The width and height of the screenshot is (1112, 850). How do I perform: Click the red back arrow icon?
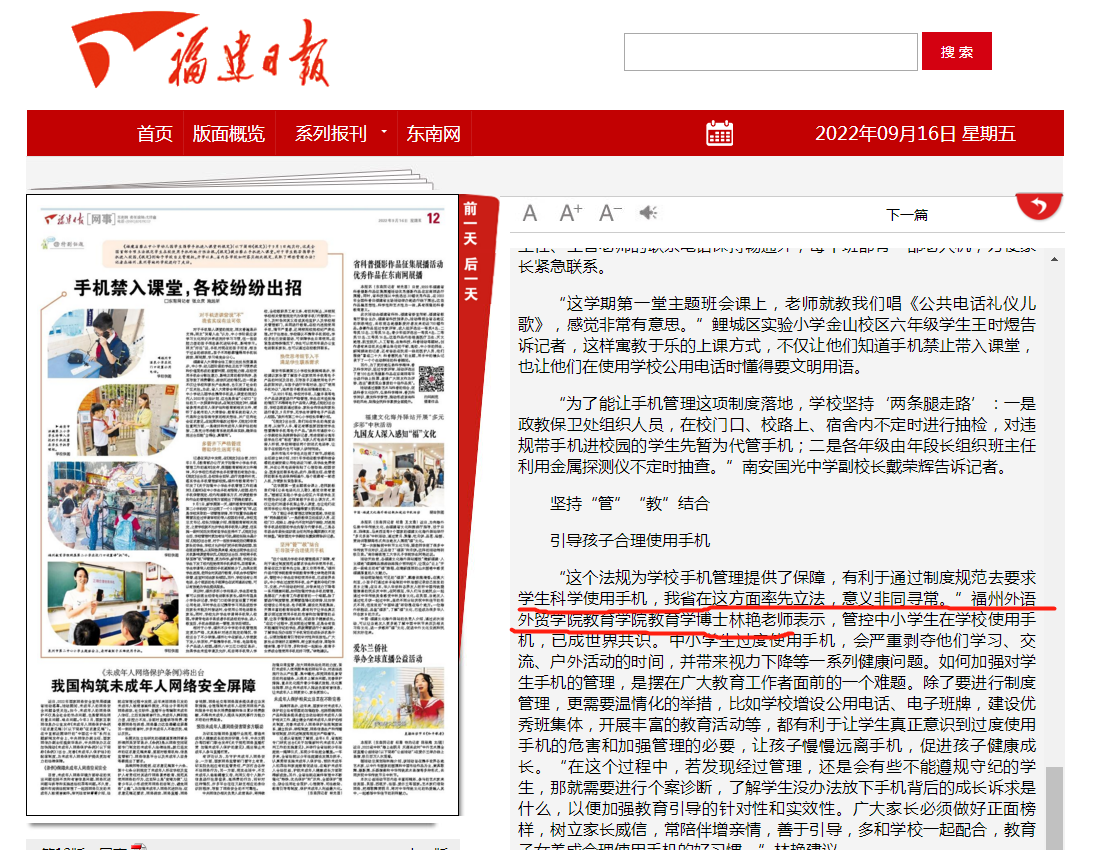[x=1038, y=207]
